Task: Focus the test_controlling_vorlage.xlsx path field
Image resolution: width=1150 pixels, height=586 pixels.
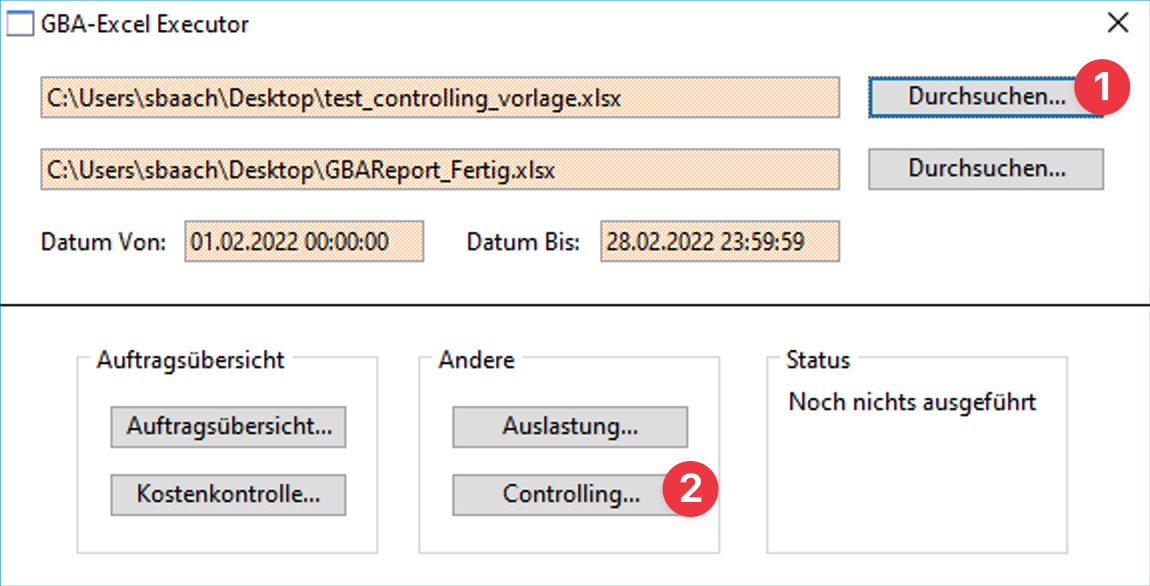Action: (440, 98)
